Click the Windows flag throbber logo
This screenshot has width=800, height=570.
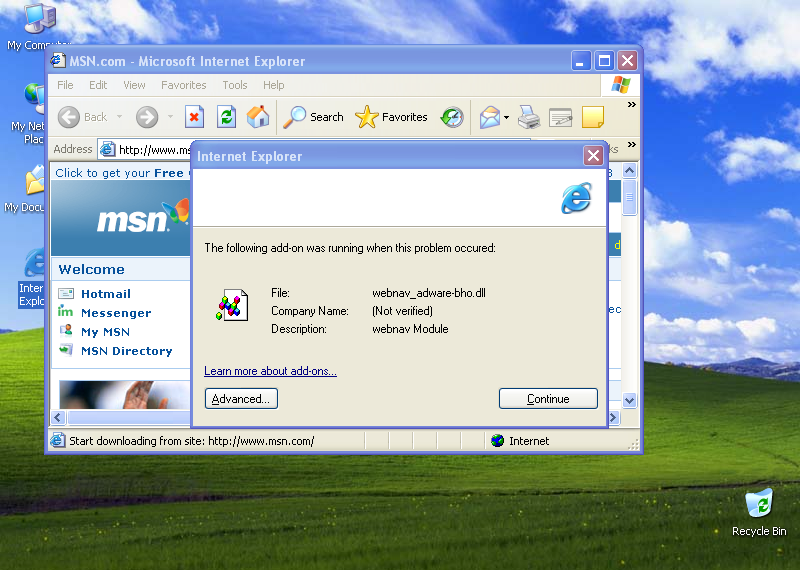[x=621, y=85]
